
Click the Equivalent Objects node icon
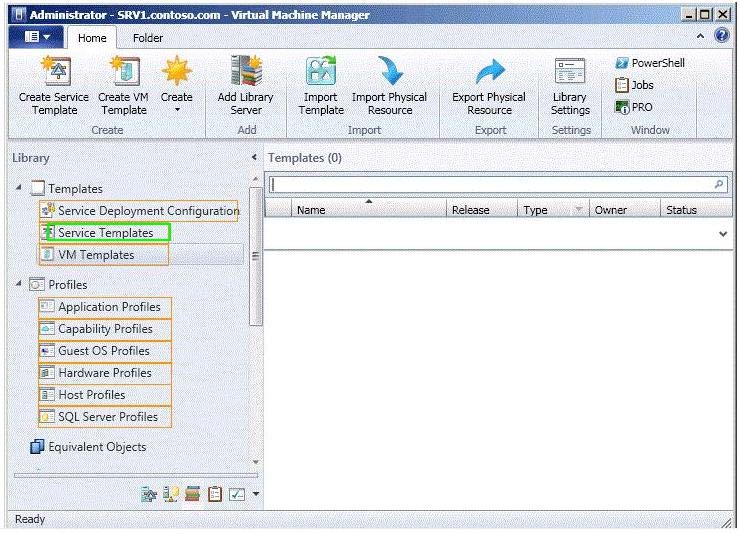click(x=37, y=447)
